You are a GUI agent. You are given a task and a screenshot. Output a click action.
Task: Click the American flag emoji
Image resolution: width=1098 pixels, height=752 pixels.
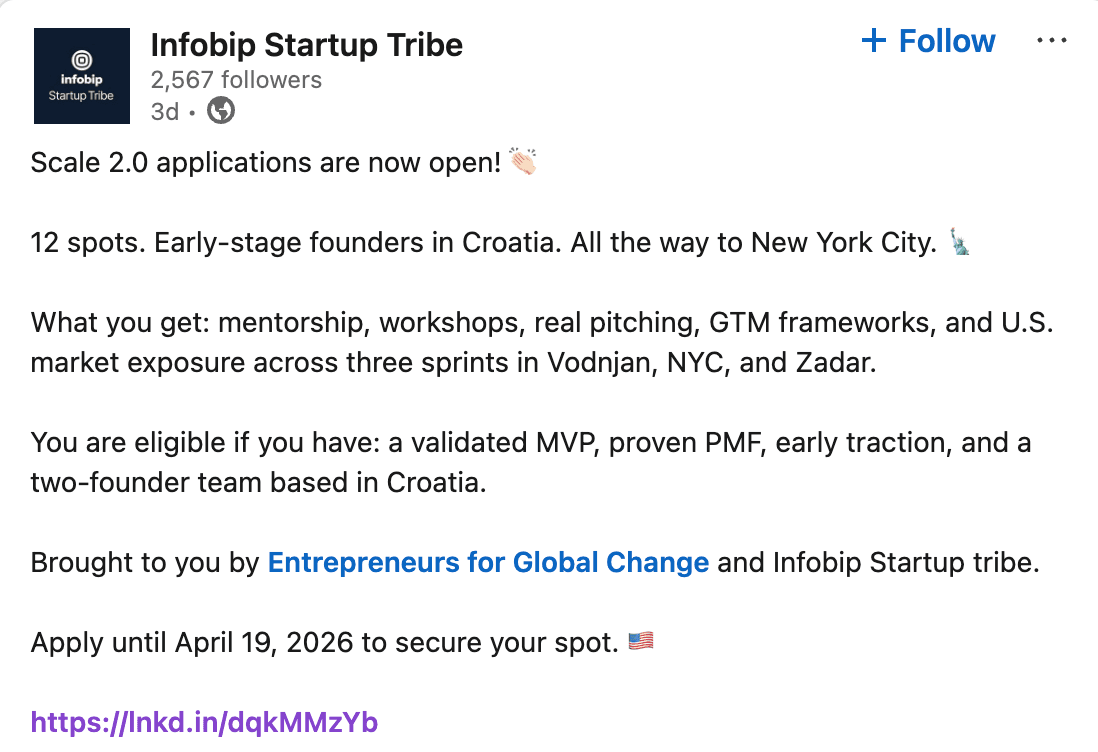pyautogui.click(x=639, y=641)
